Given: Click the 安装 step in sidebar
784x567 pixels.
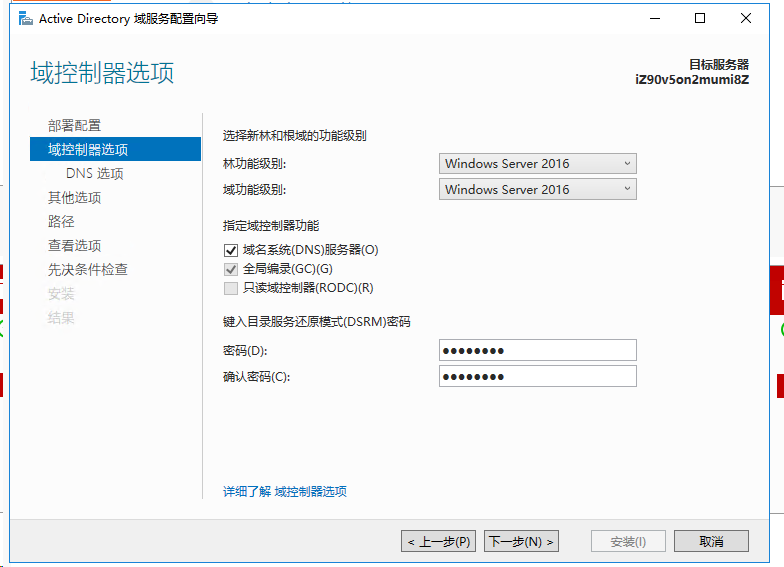Looking at the screenshot, I should (x=61, y=294).
